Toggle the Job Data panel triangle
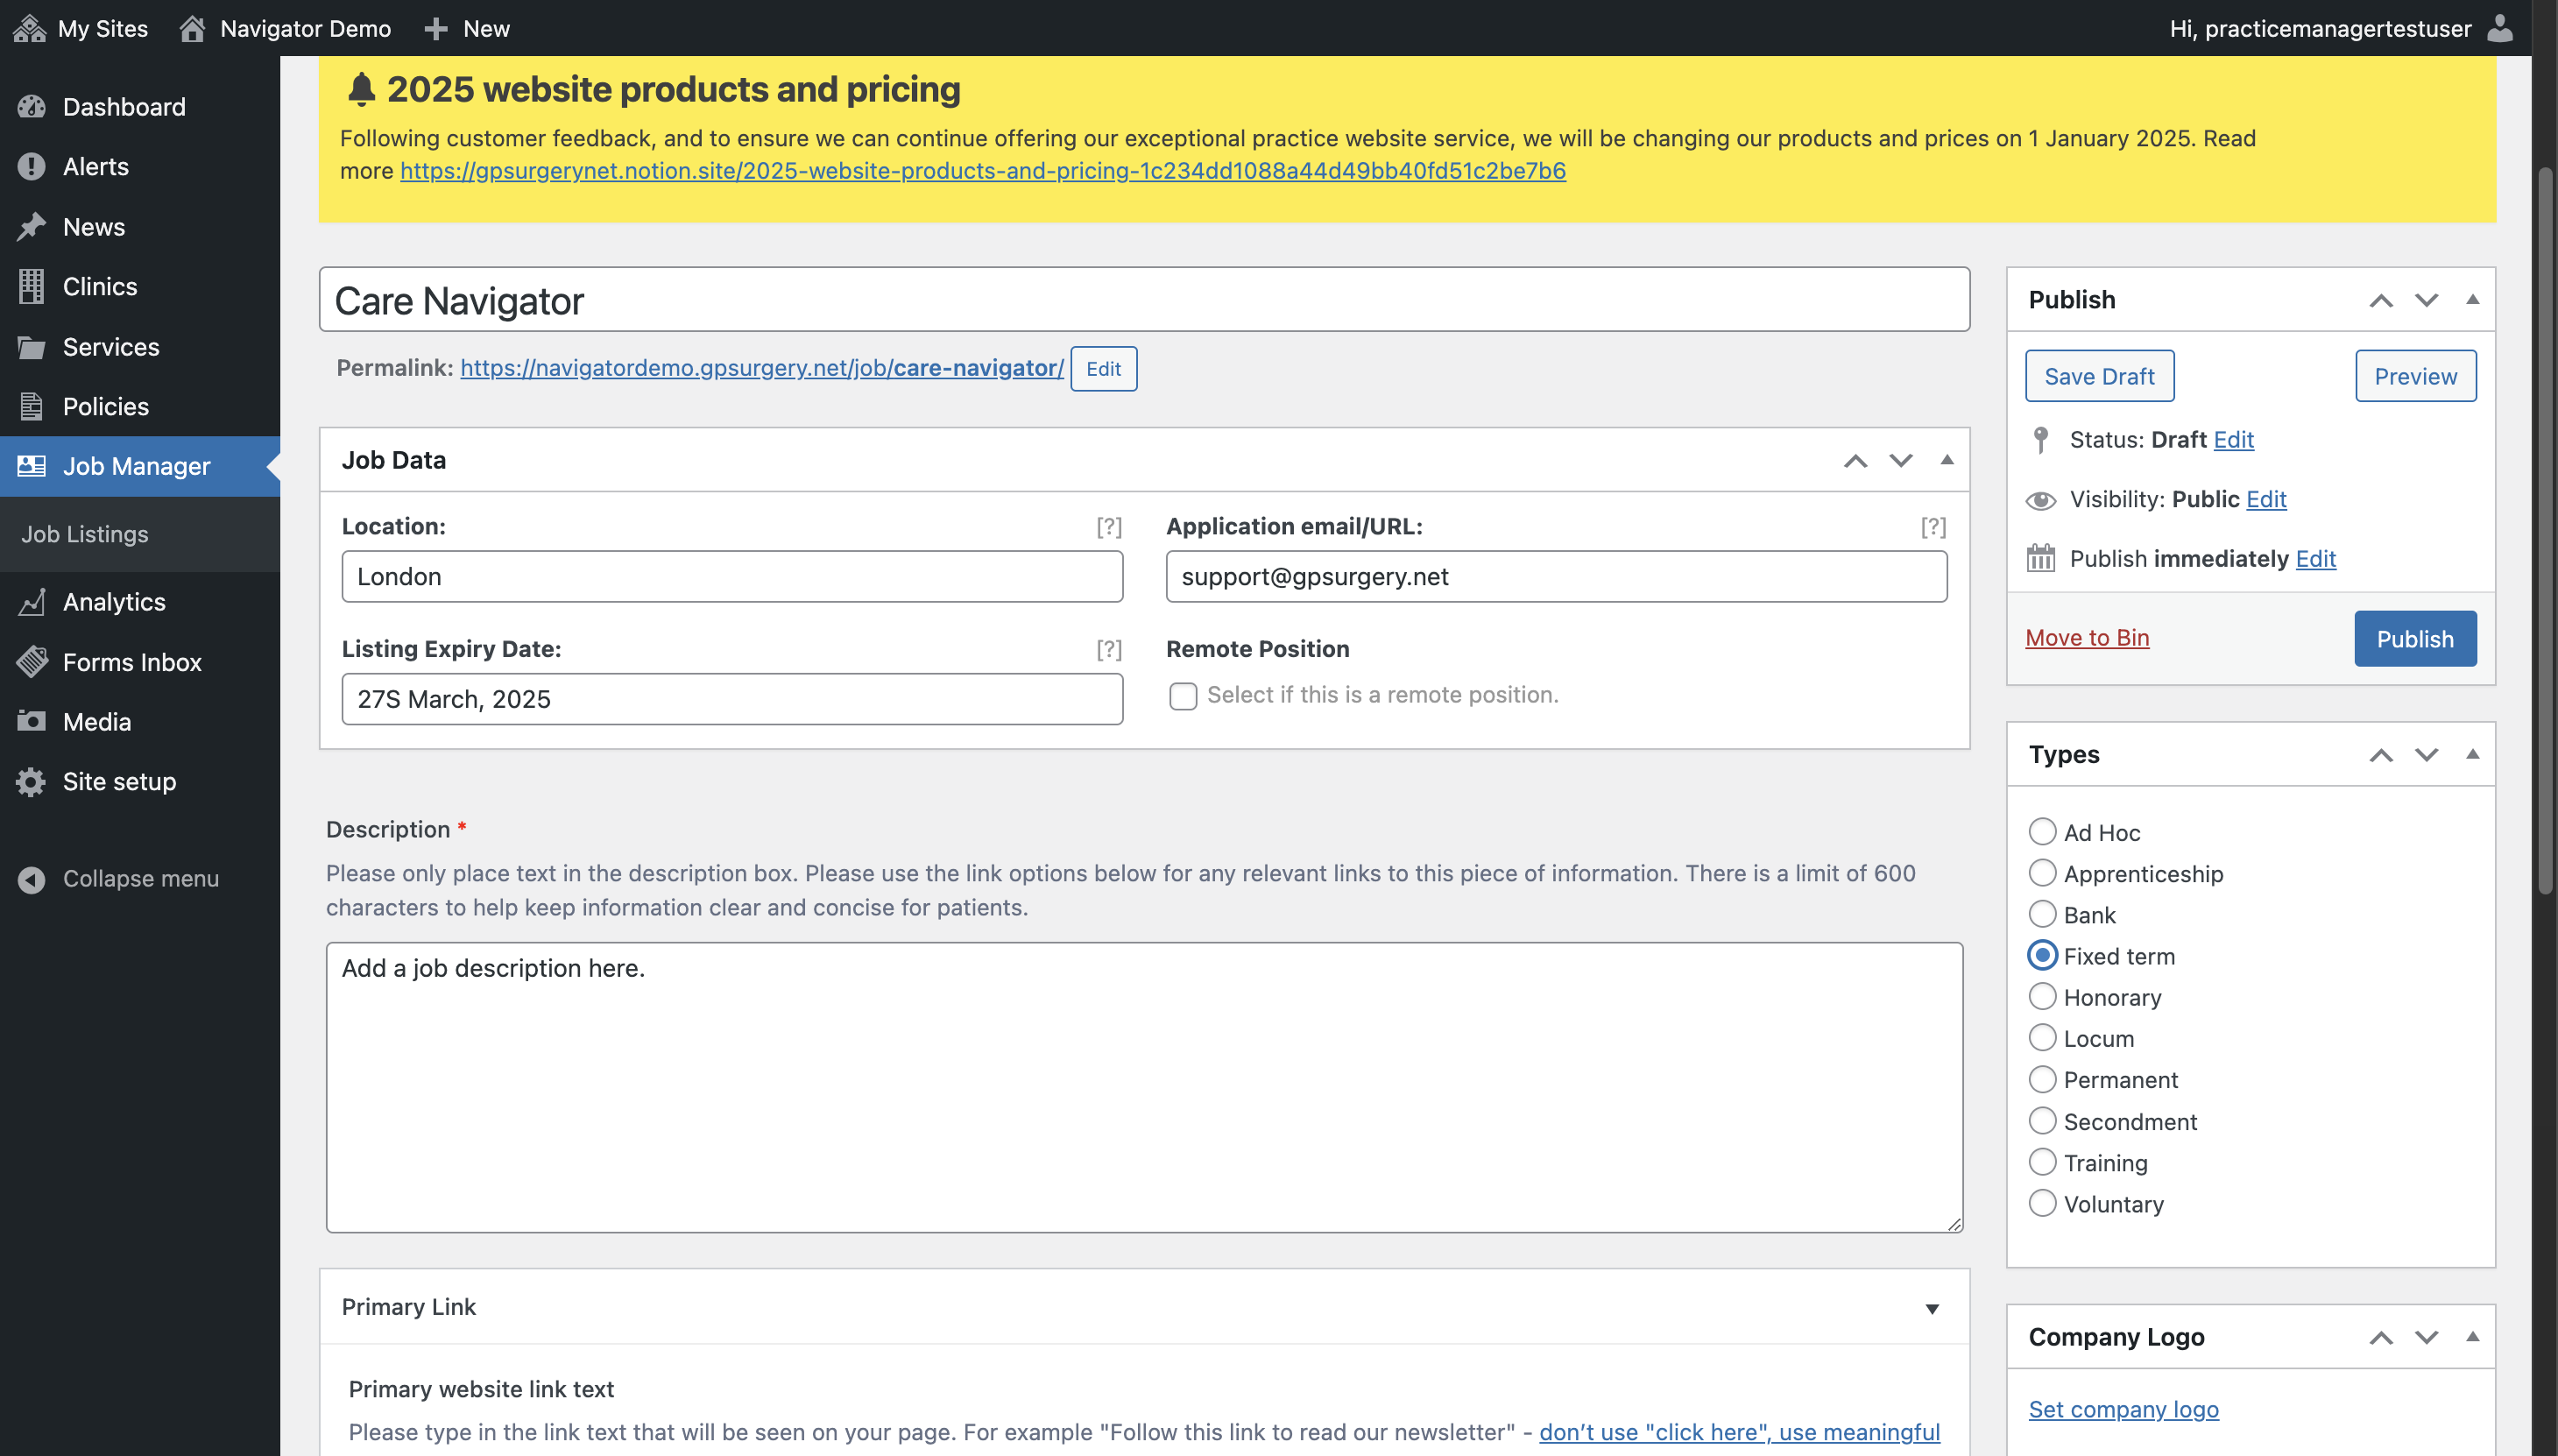This screenshot has height=1456, width=2558. coord(1947,460)
